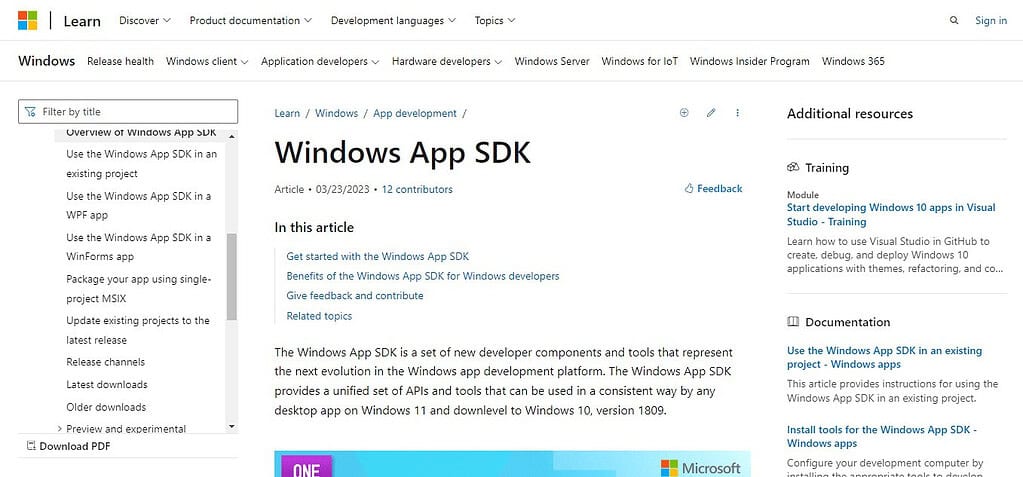Click the Learn breadcrumb
This screenshot has width=1023, height=477.
pos(287,113)
